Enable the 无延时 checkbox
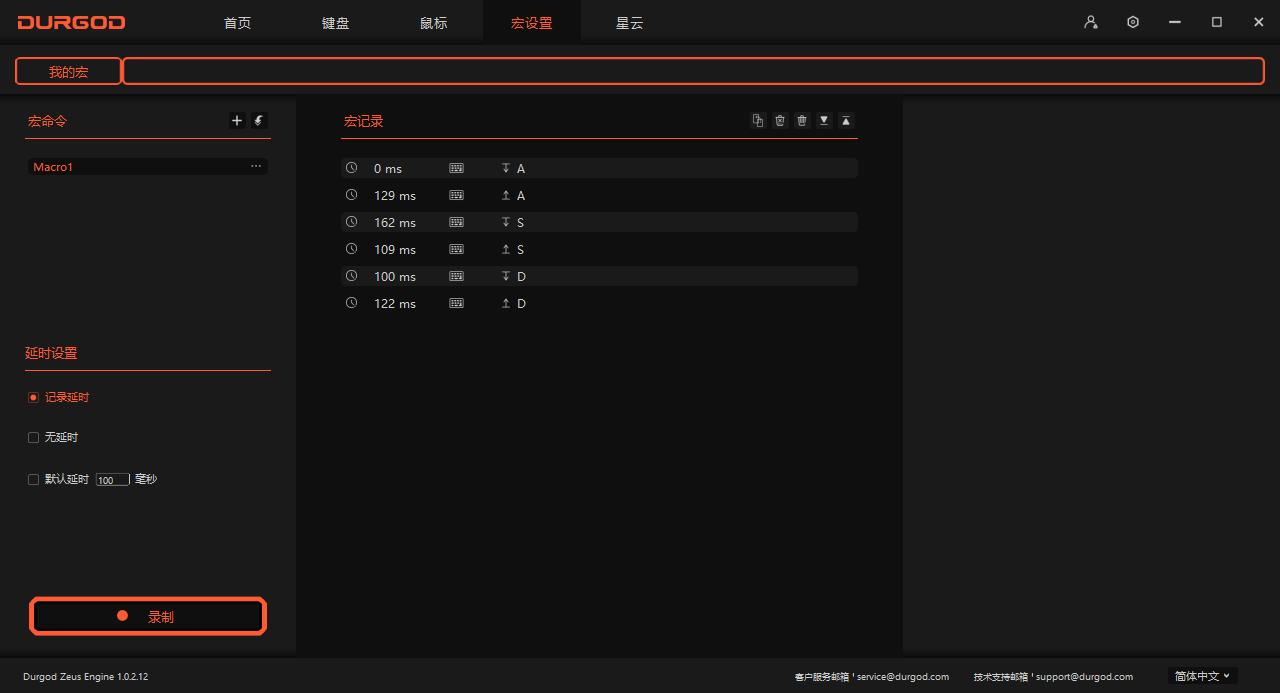 (x=33, y=437)
